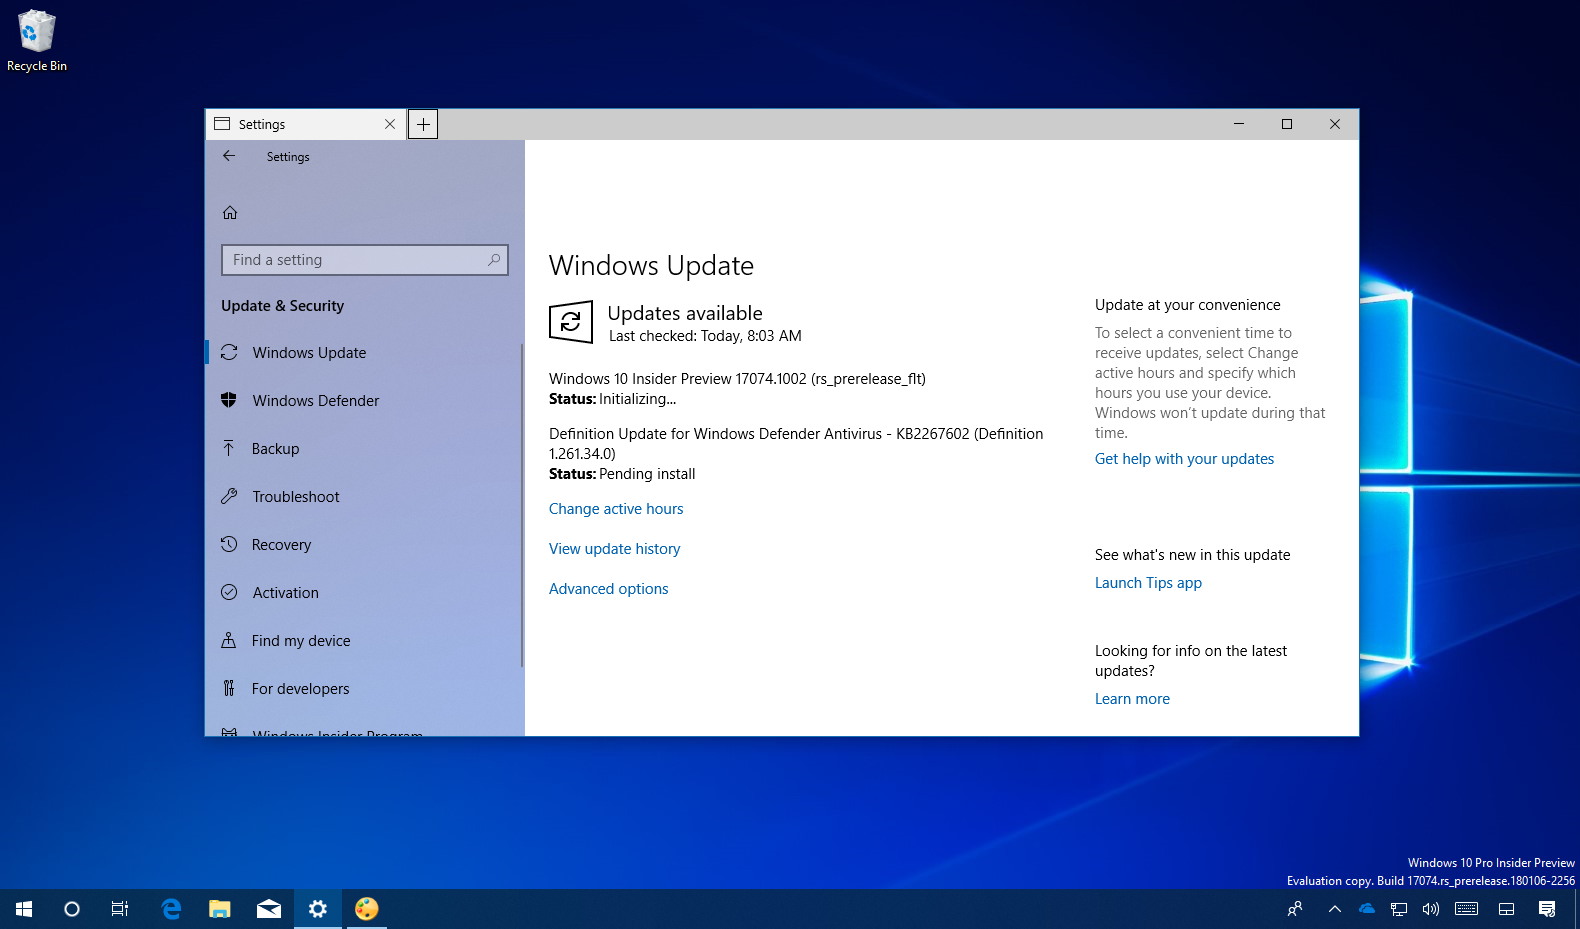Select Find my device in the sidebar
The image size is (1580, 929).
(x=363, y=640)
